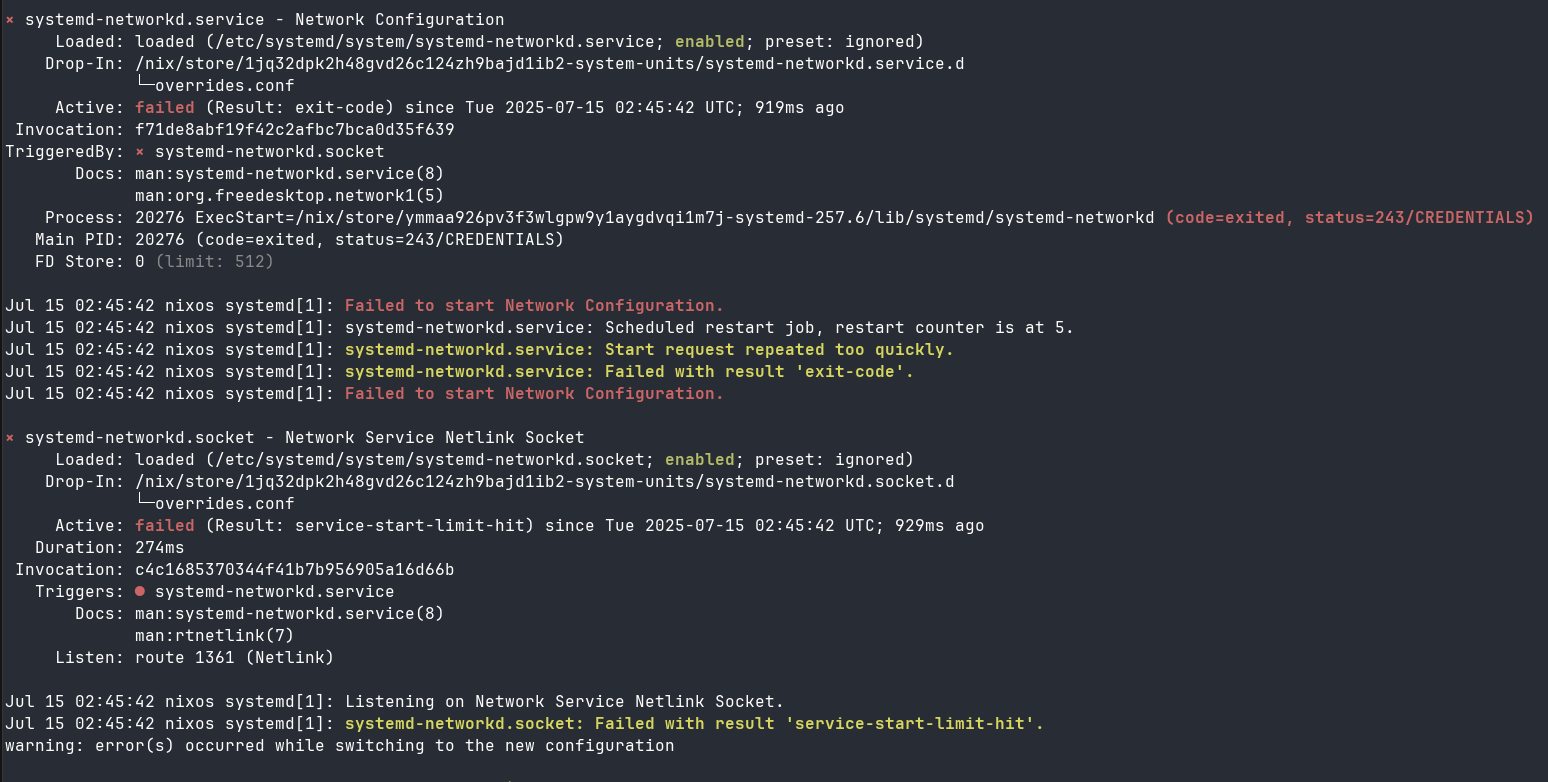Click the first 'Failed to start Network Configuration' line
Viewport: 1548px width, 782px height.
coord(534,306)
